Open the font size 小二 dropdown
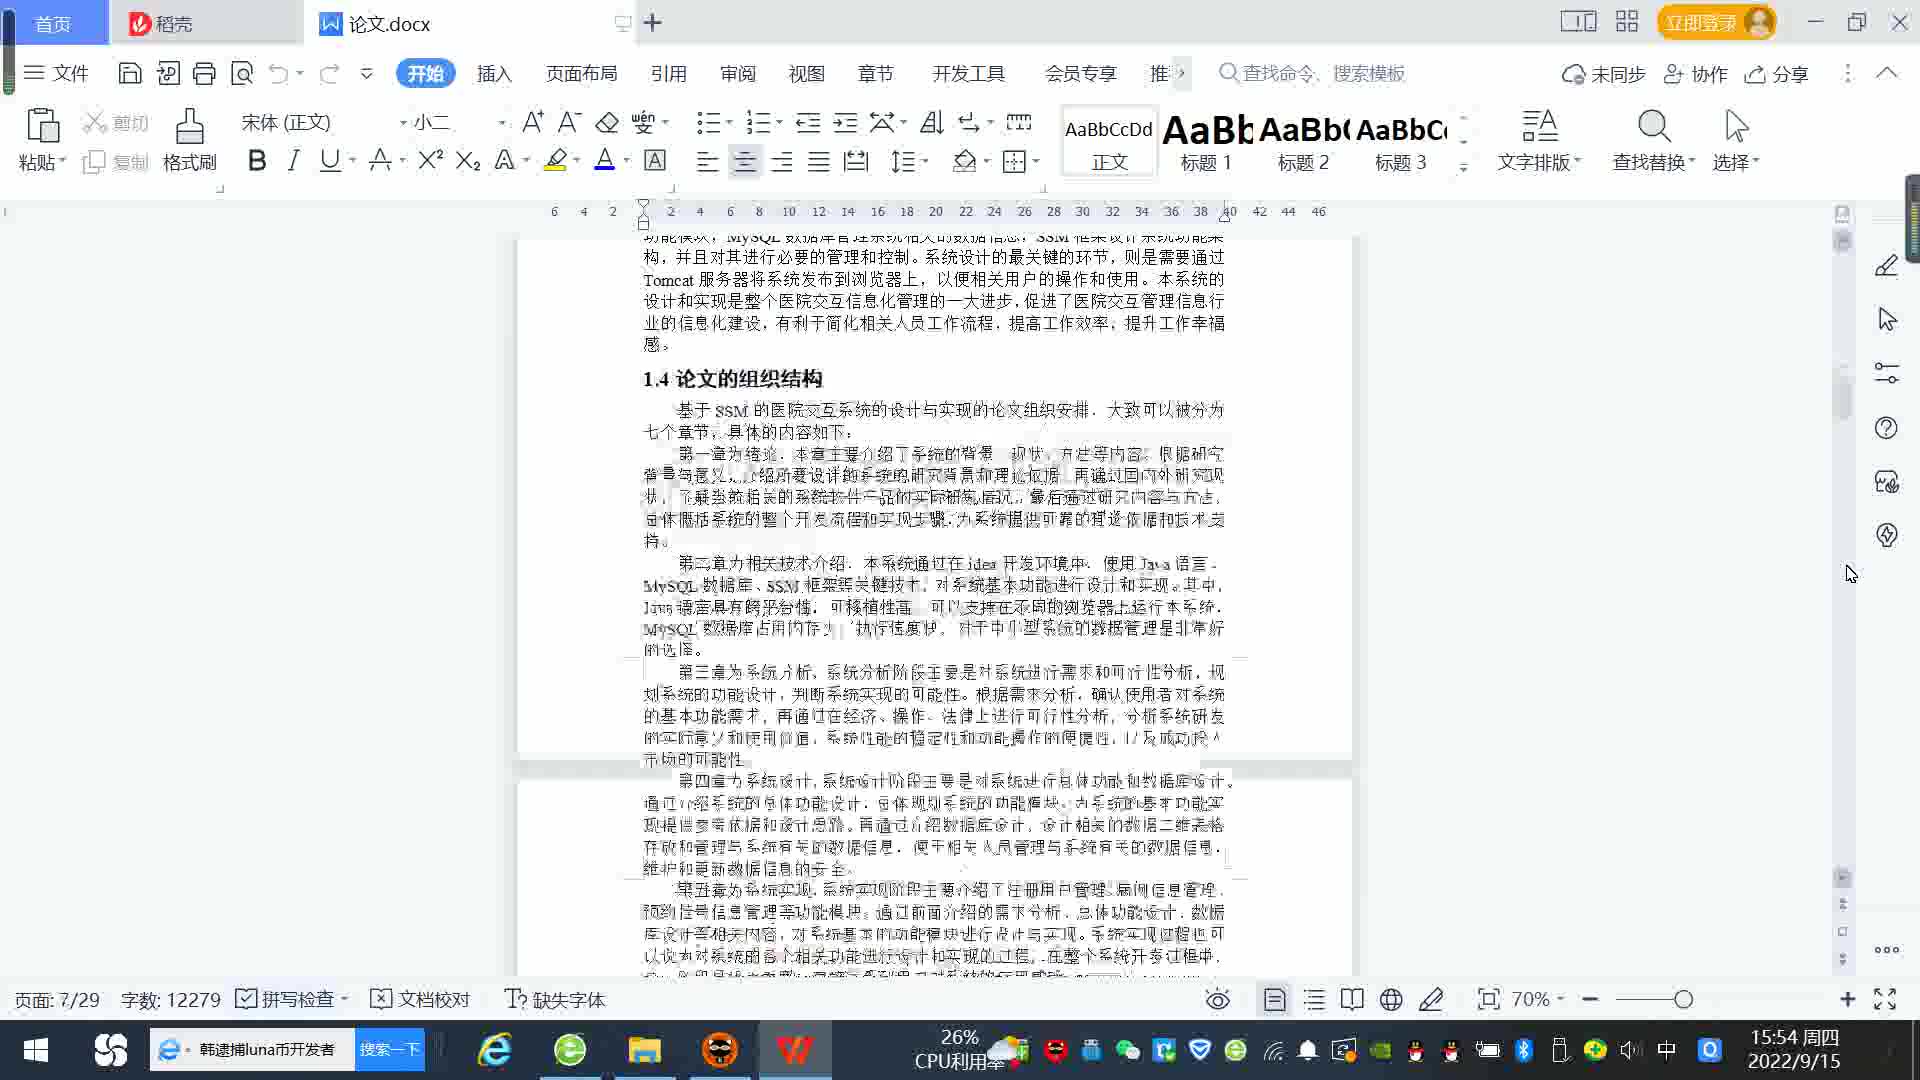Viewport: 1920px width, 1080px height. (x=501, y=123)
